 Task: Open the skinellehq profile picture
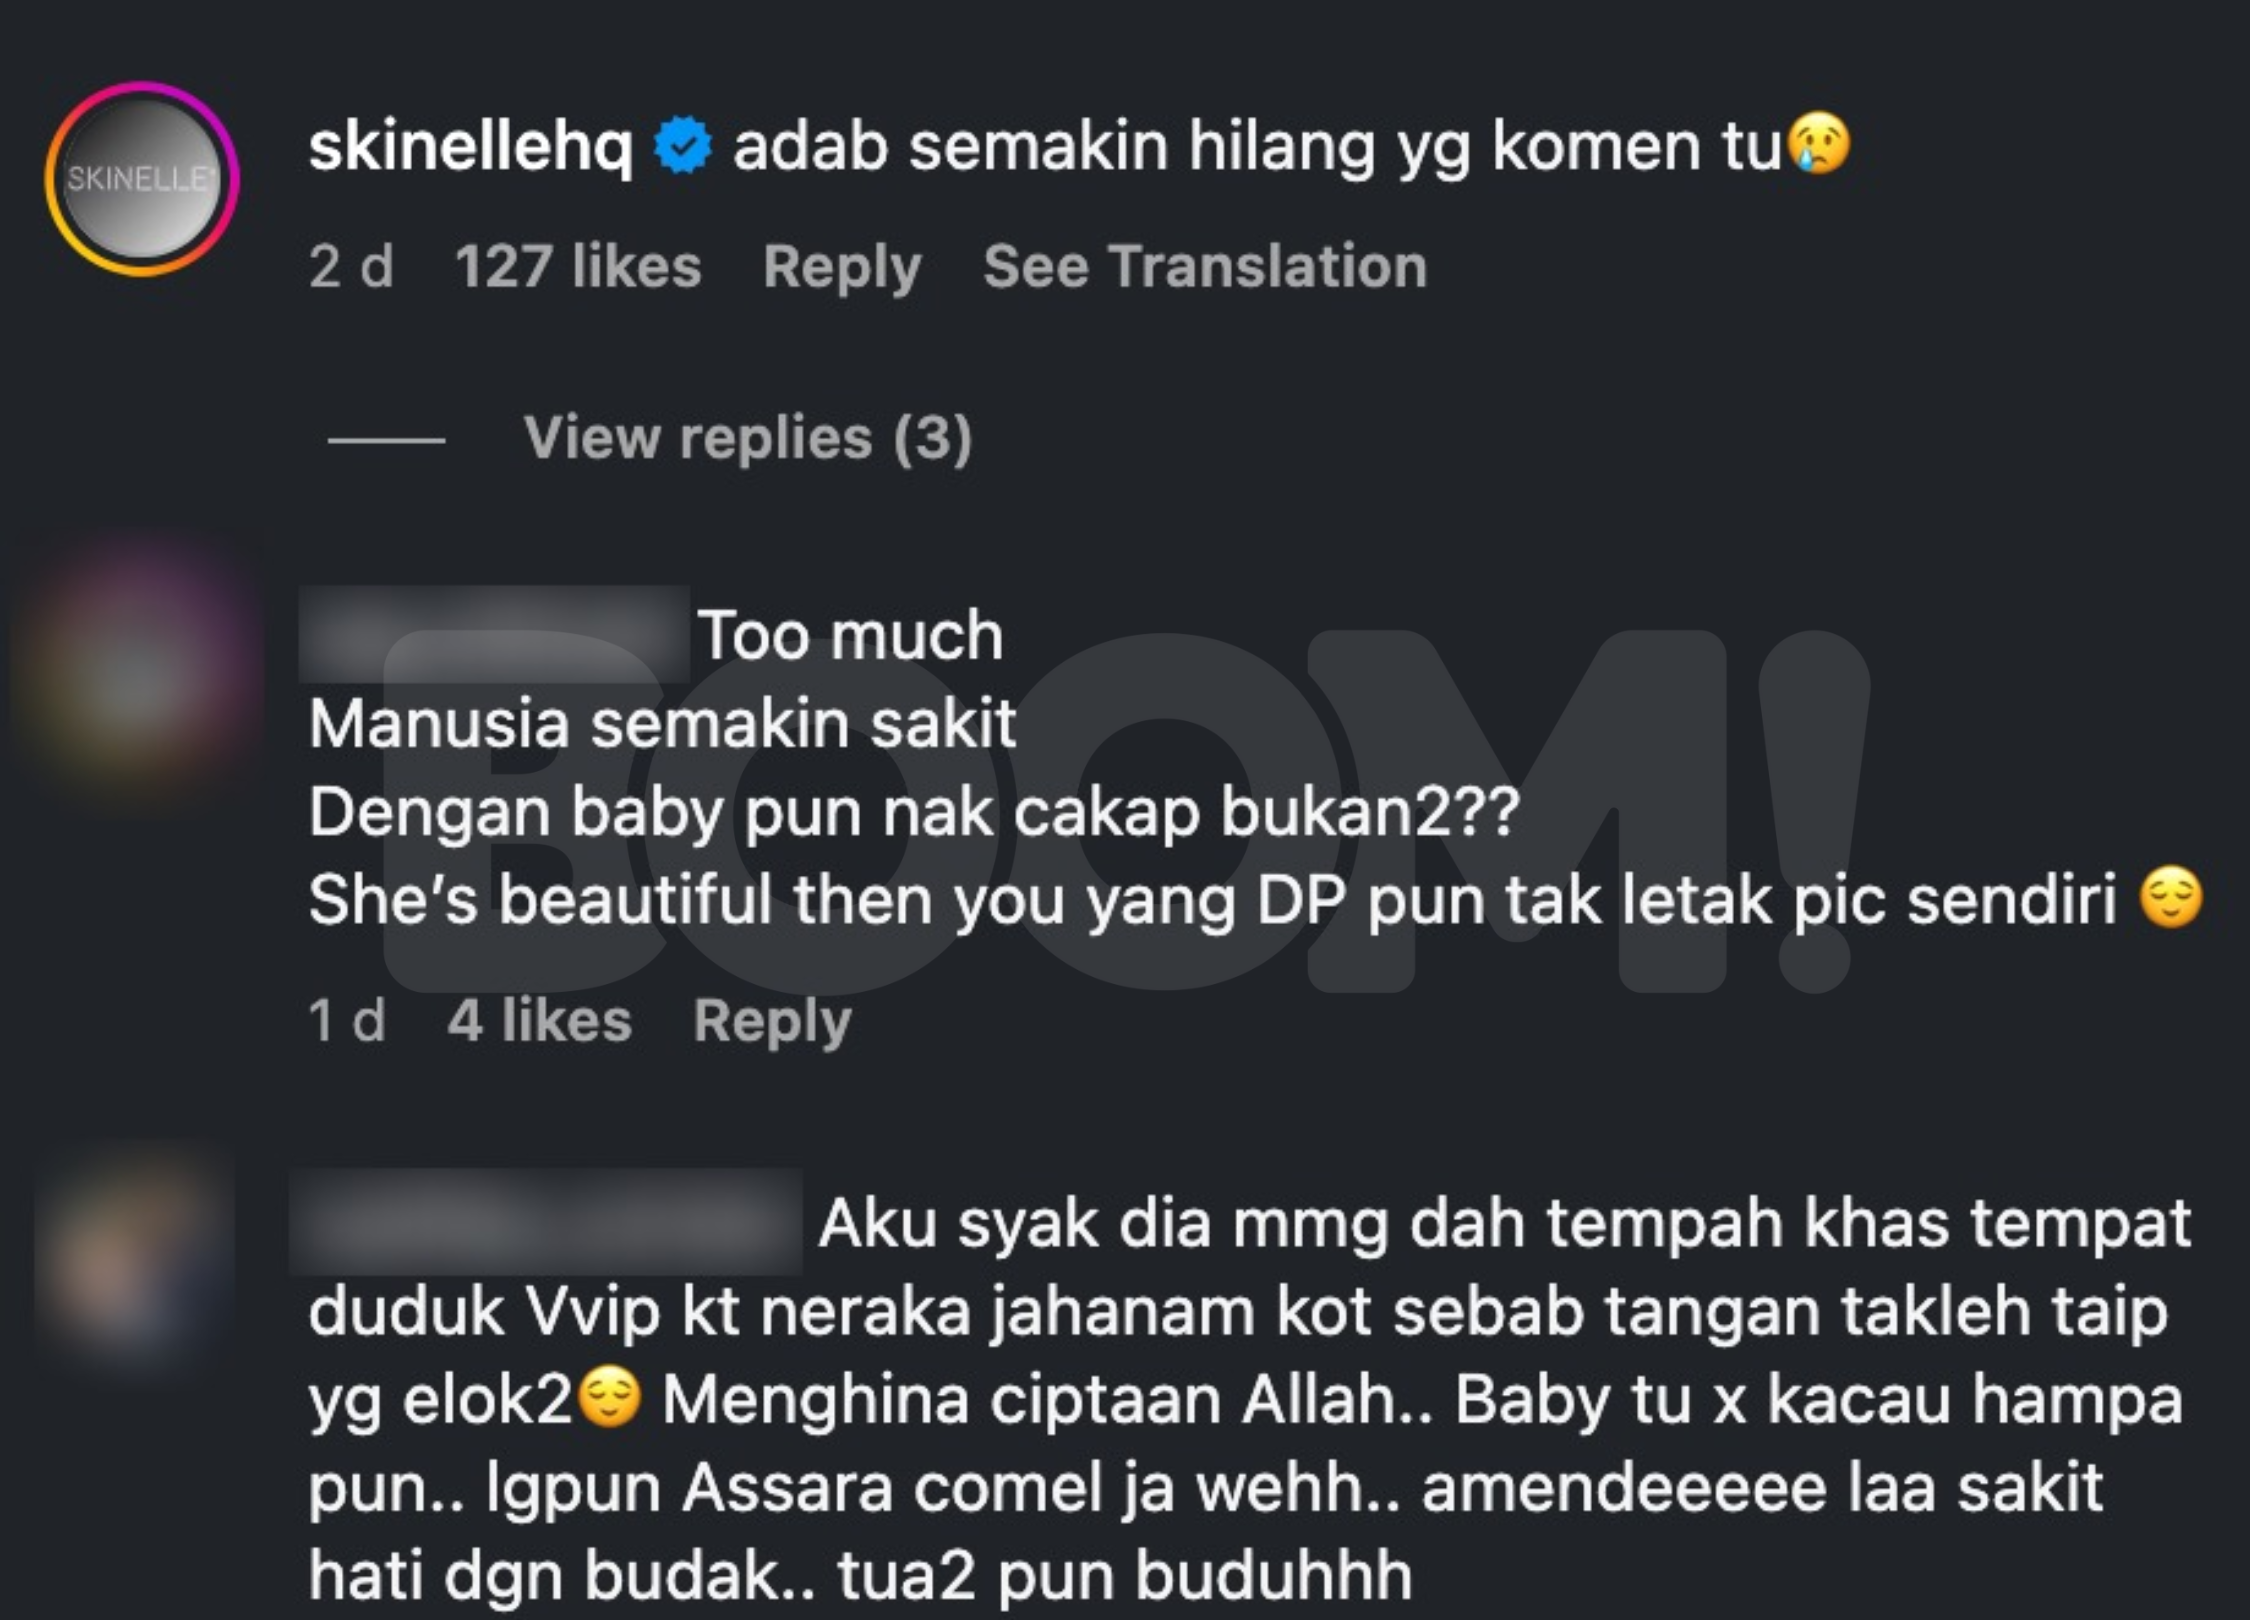coord(142,179)
